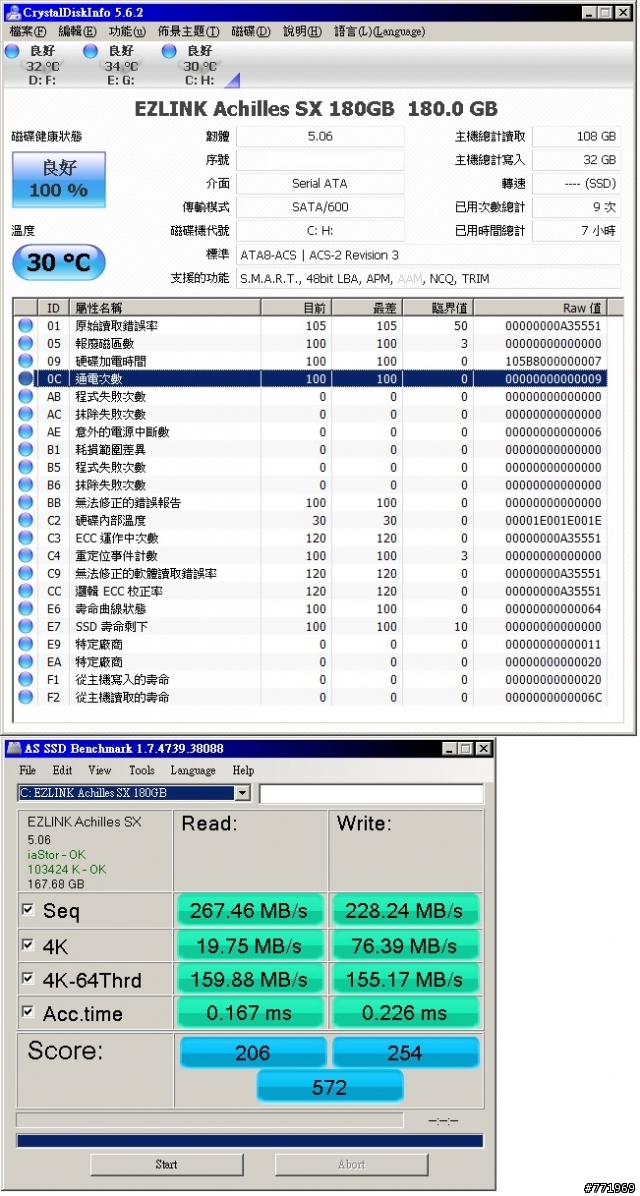Image resolution: width=640 pixels, height=1196 pixels.
Task: Click the 4K write result 76.39 MB/s
Action: pos(404,946)
